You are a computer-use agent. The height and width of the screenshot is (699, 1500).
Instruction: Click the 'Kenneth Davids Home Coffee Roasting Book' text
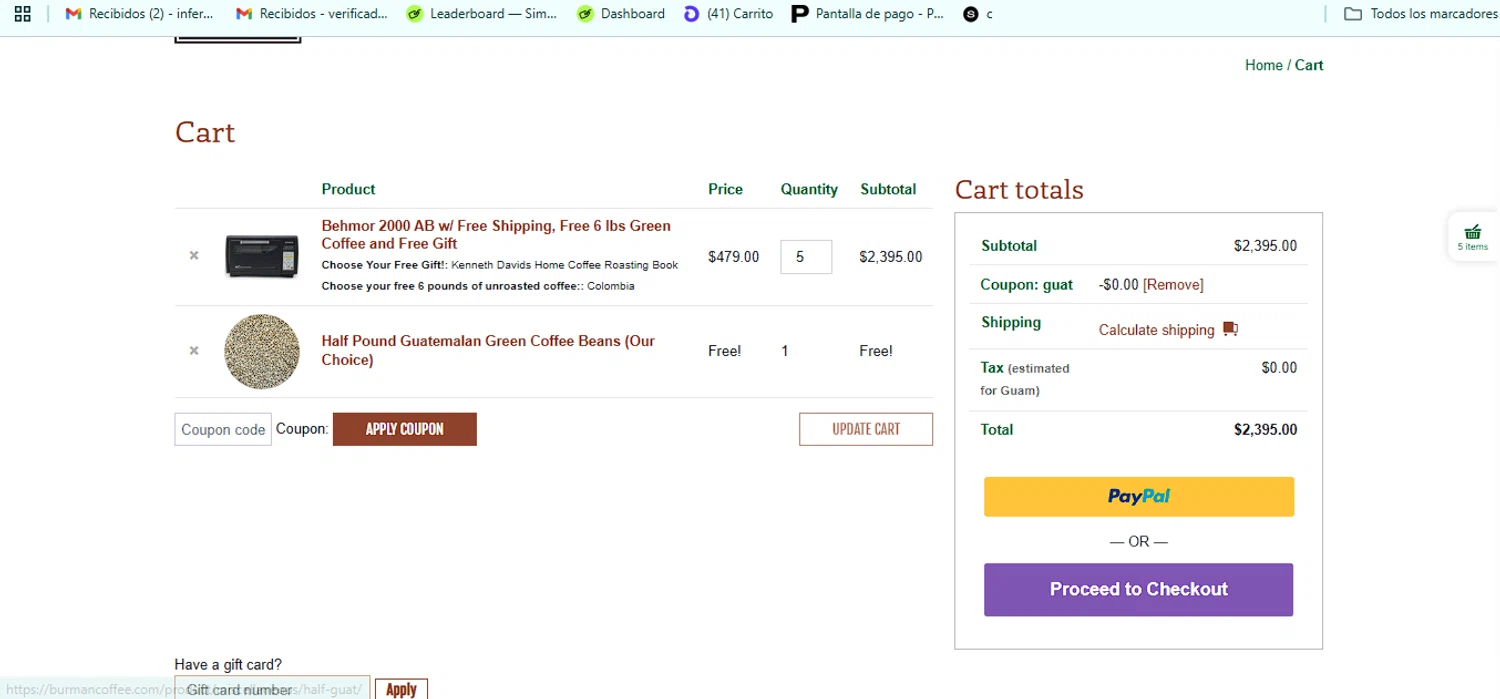565,265
